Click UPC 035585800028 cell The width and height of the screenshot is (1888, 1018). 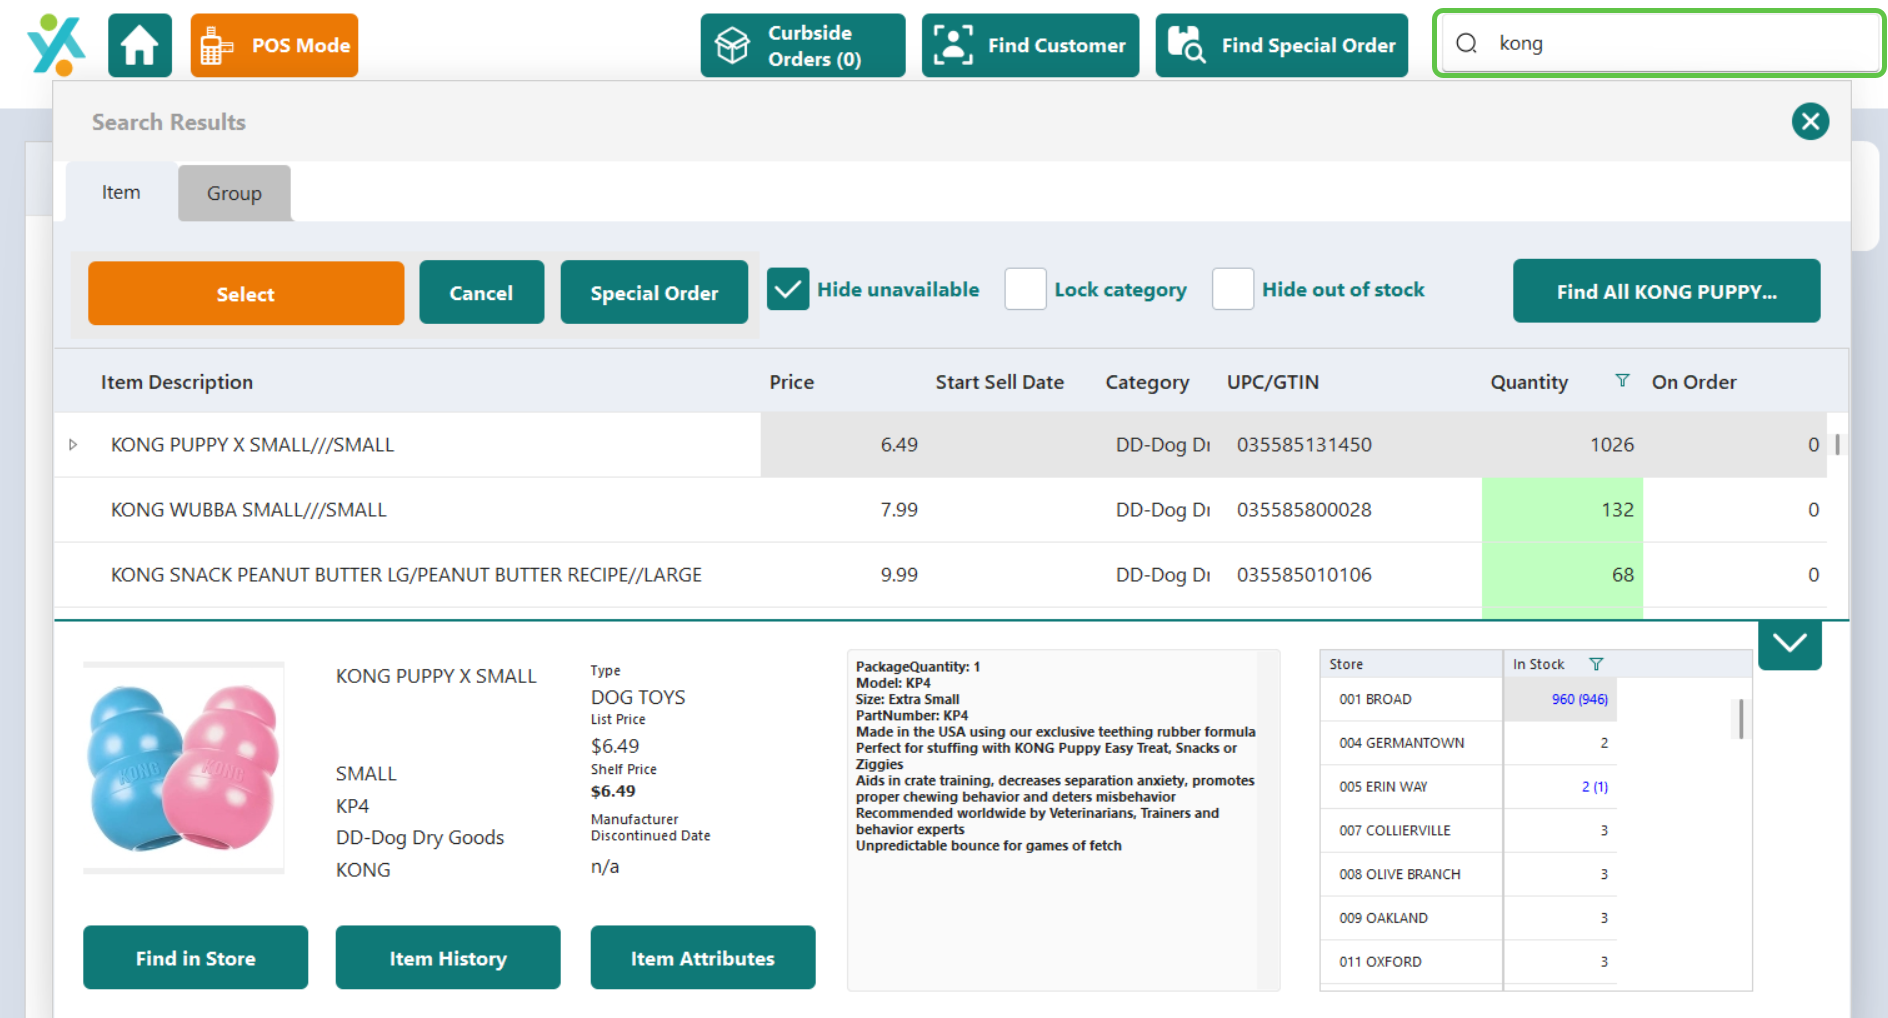tap(1304, 510)
